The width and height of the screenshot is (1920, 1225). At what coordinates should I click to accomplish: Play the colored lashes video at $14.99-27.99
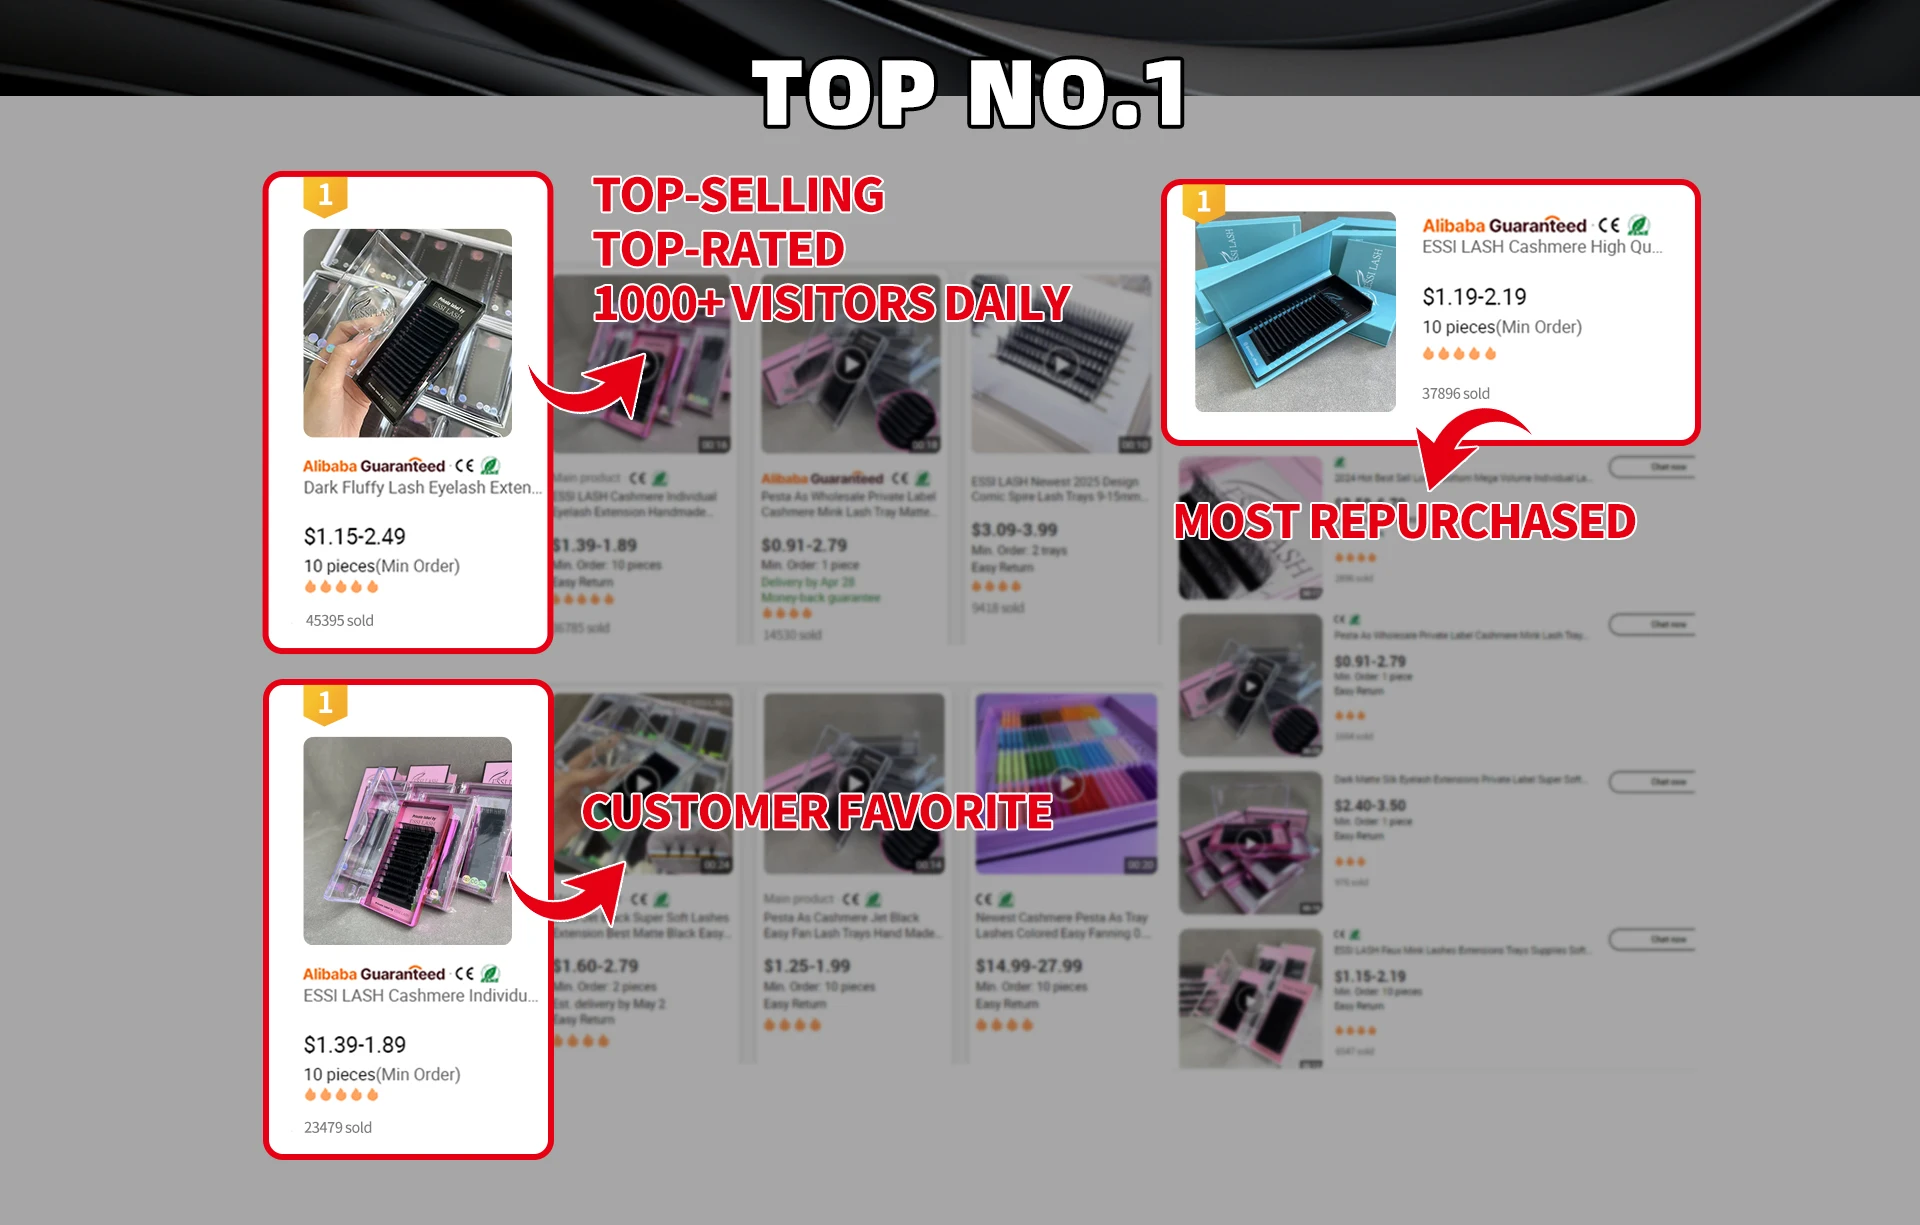pyautogui.click(x=1066, y=783)
